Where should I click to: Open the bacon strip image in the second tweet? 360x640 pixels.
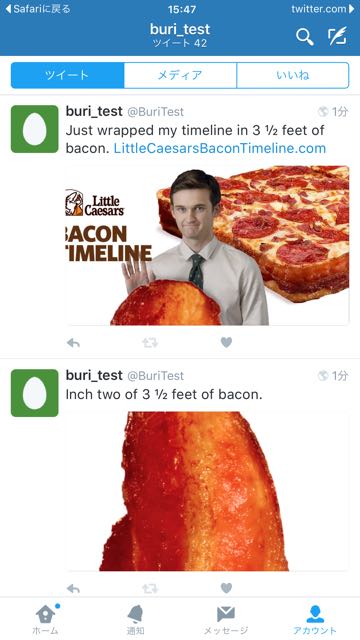coord(207,491)
